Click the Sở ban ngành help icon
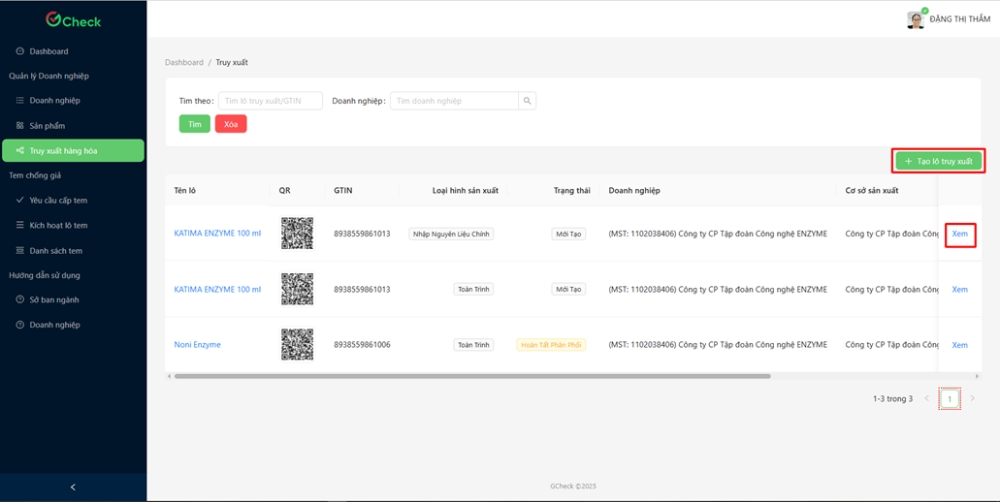Image resolution: width=1000 pixels, height=502 pixels. click(x=20, y=300)
